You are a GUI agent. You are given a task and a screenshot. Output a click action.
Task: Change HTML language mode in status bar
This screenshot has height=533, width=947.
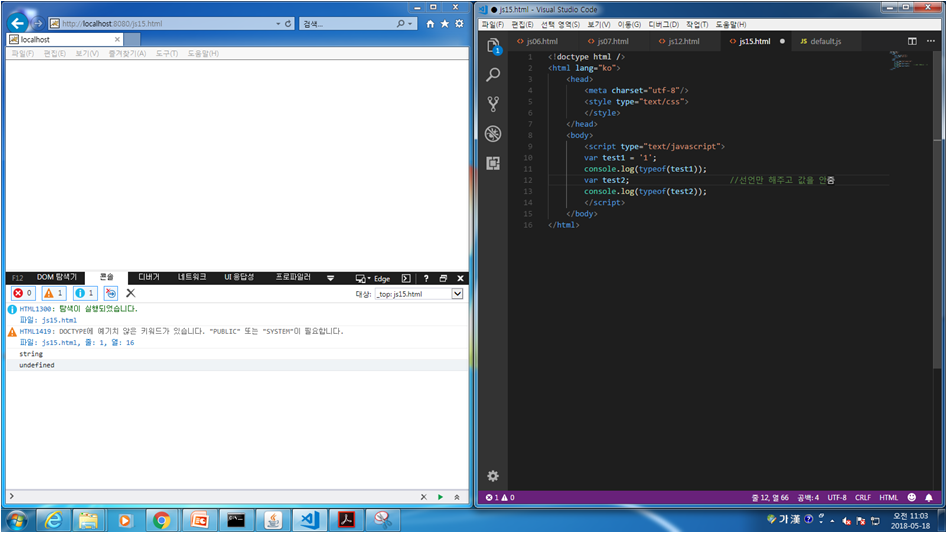(888, 497)
